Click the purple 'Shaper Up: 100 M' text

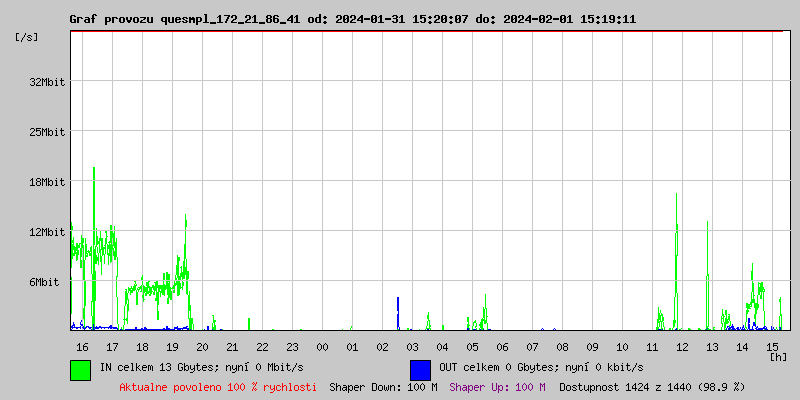tap(497, 387)
